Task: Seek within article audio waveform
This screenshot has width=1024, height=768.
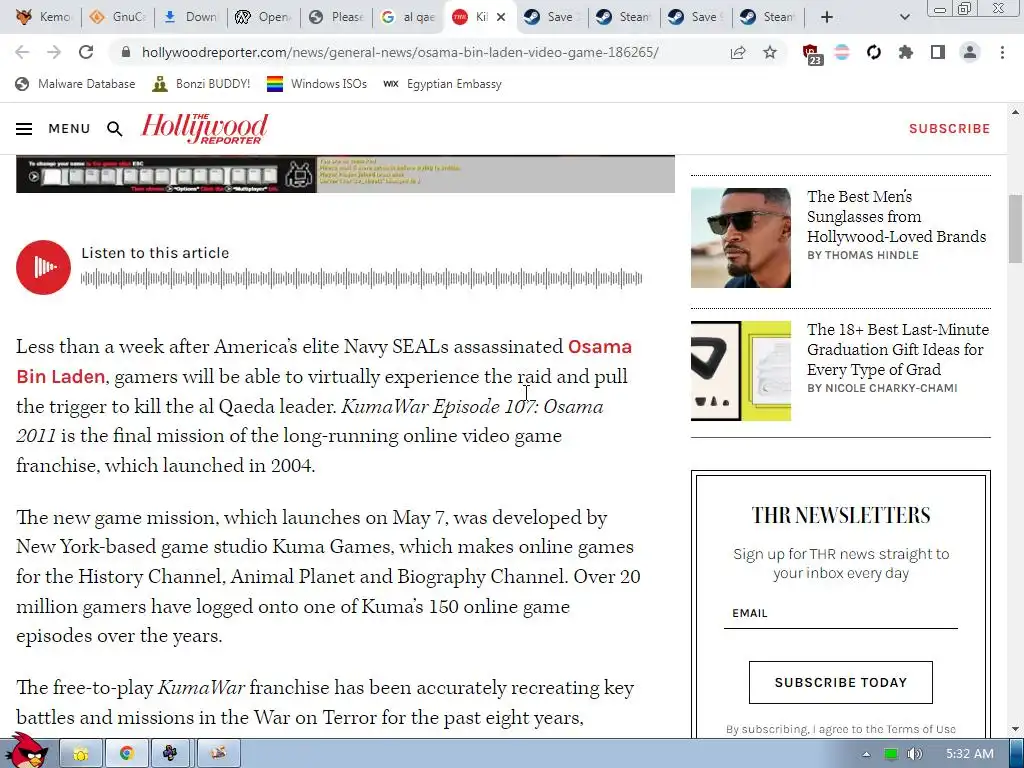Action: (x=361, y=278)
